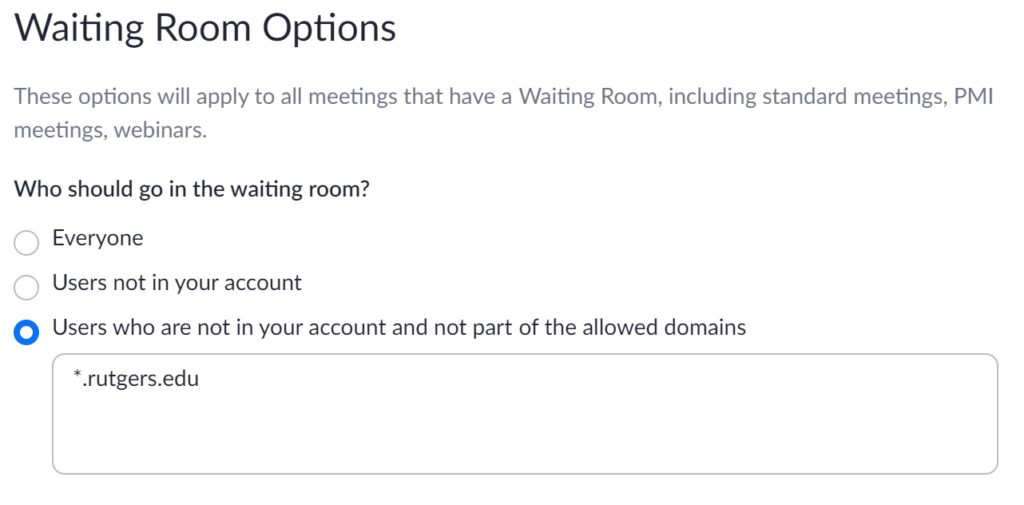Click the selected allowed domains radio button

tap(26, 332)
